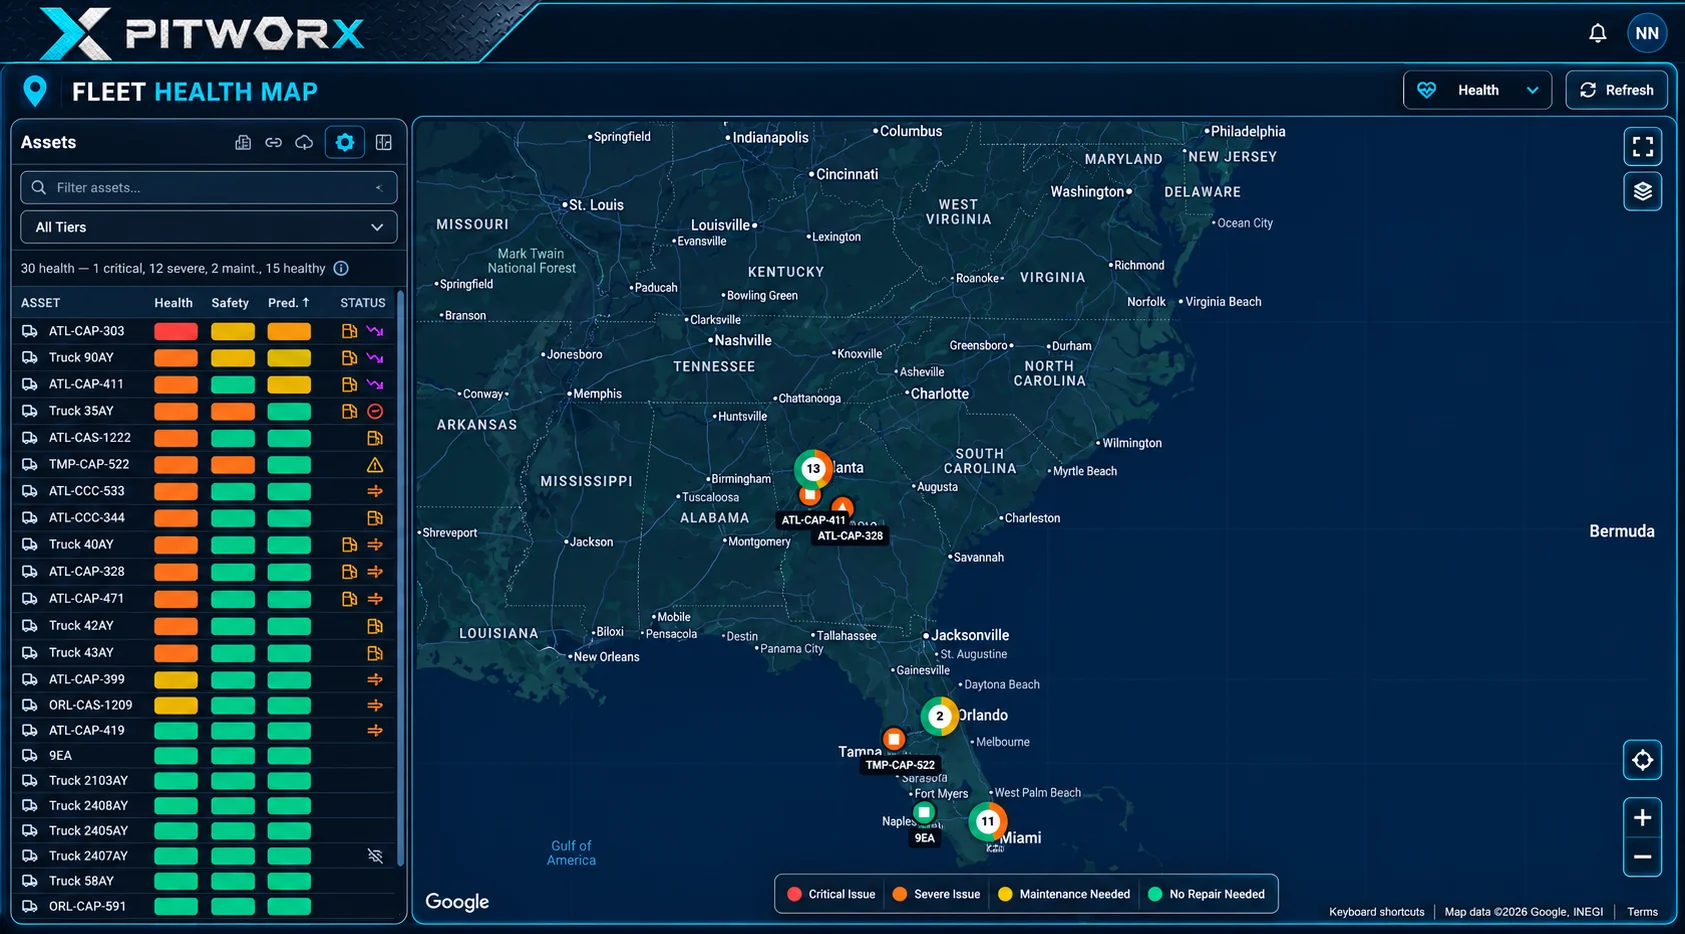Recenter map with the locate button
Viewport: 1685px width, 934px height.
pos(1642,761)
